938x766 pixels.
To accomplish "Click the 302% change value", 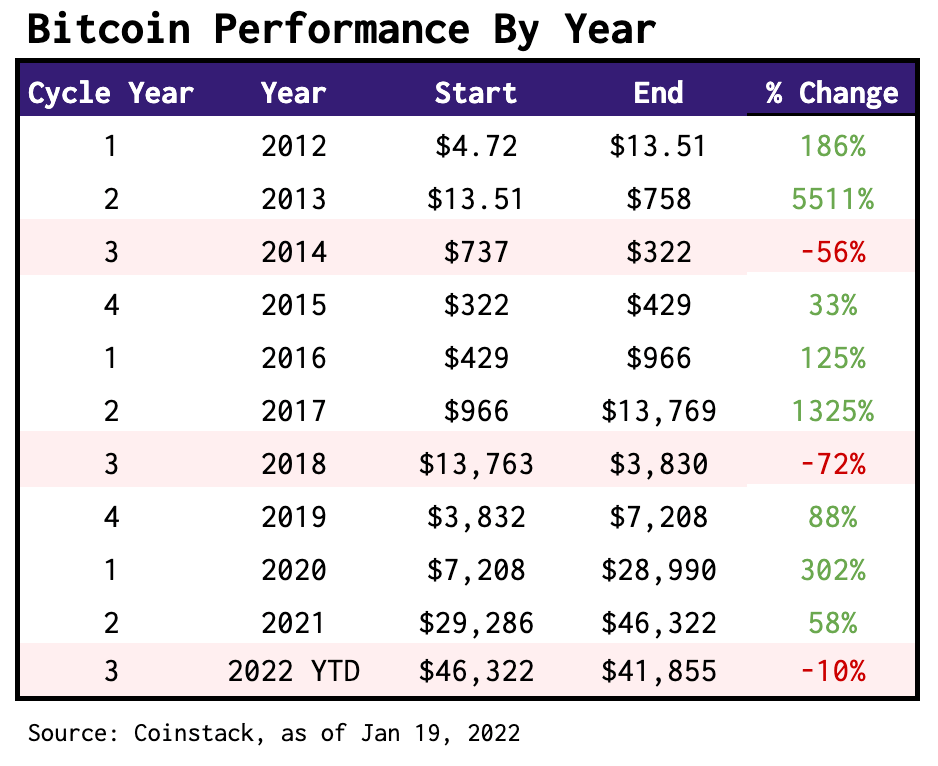I will (x=833, y=570).
